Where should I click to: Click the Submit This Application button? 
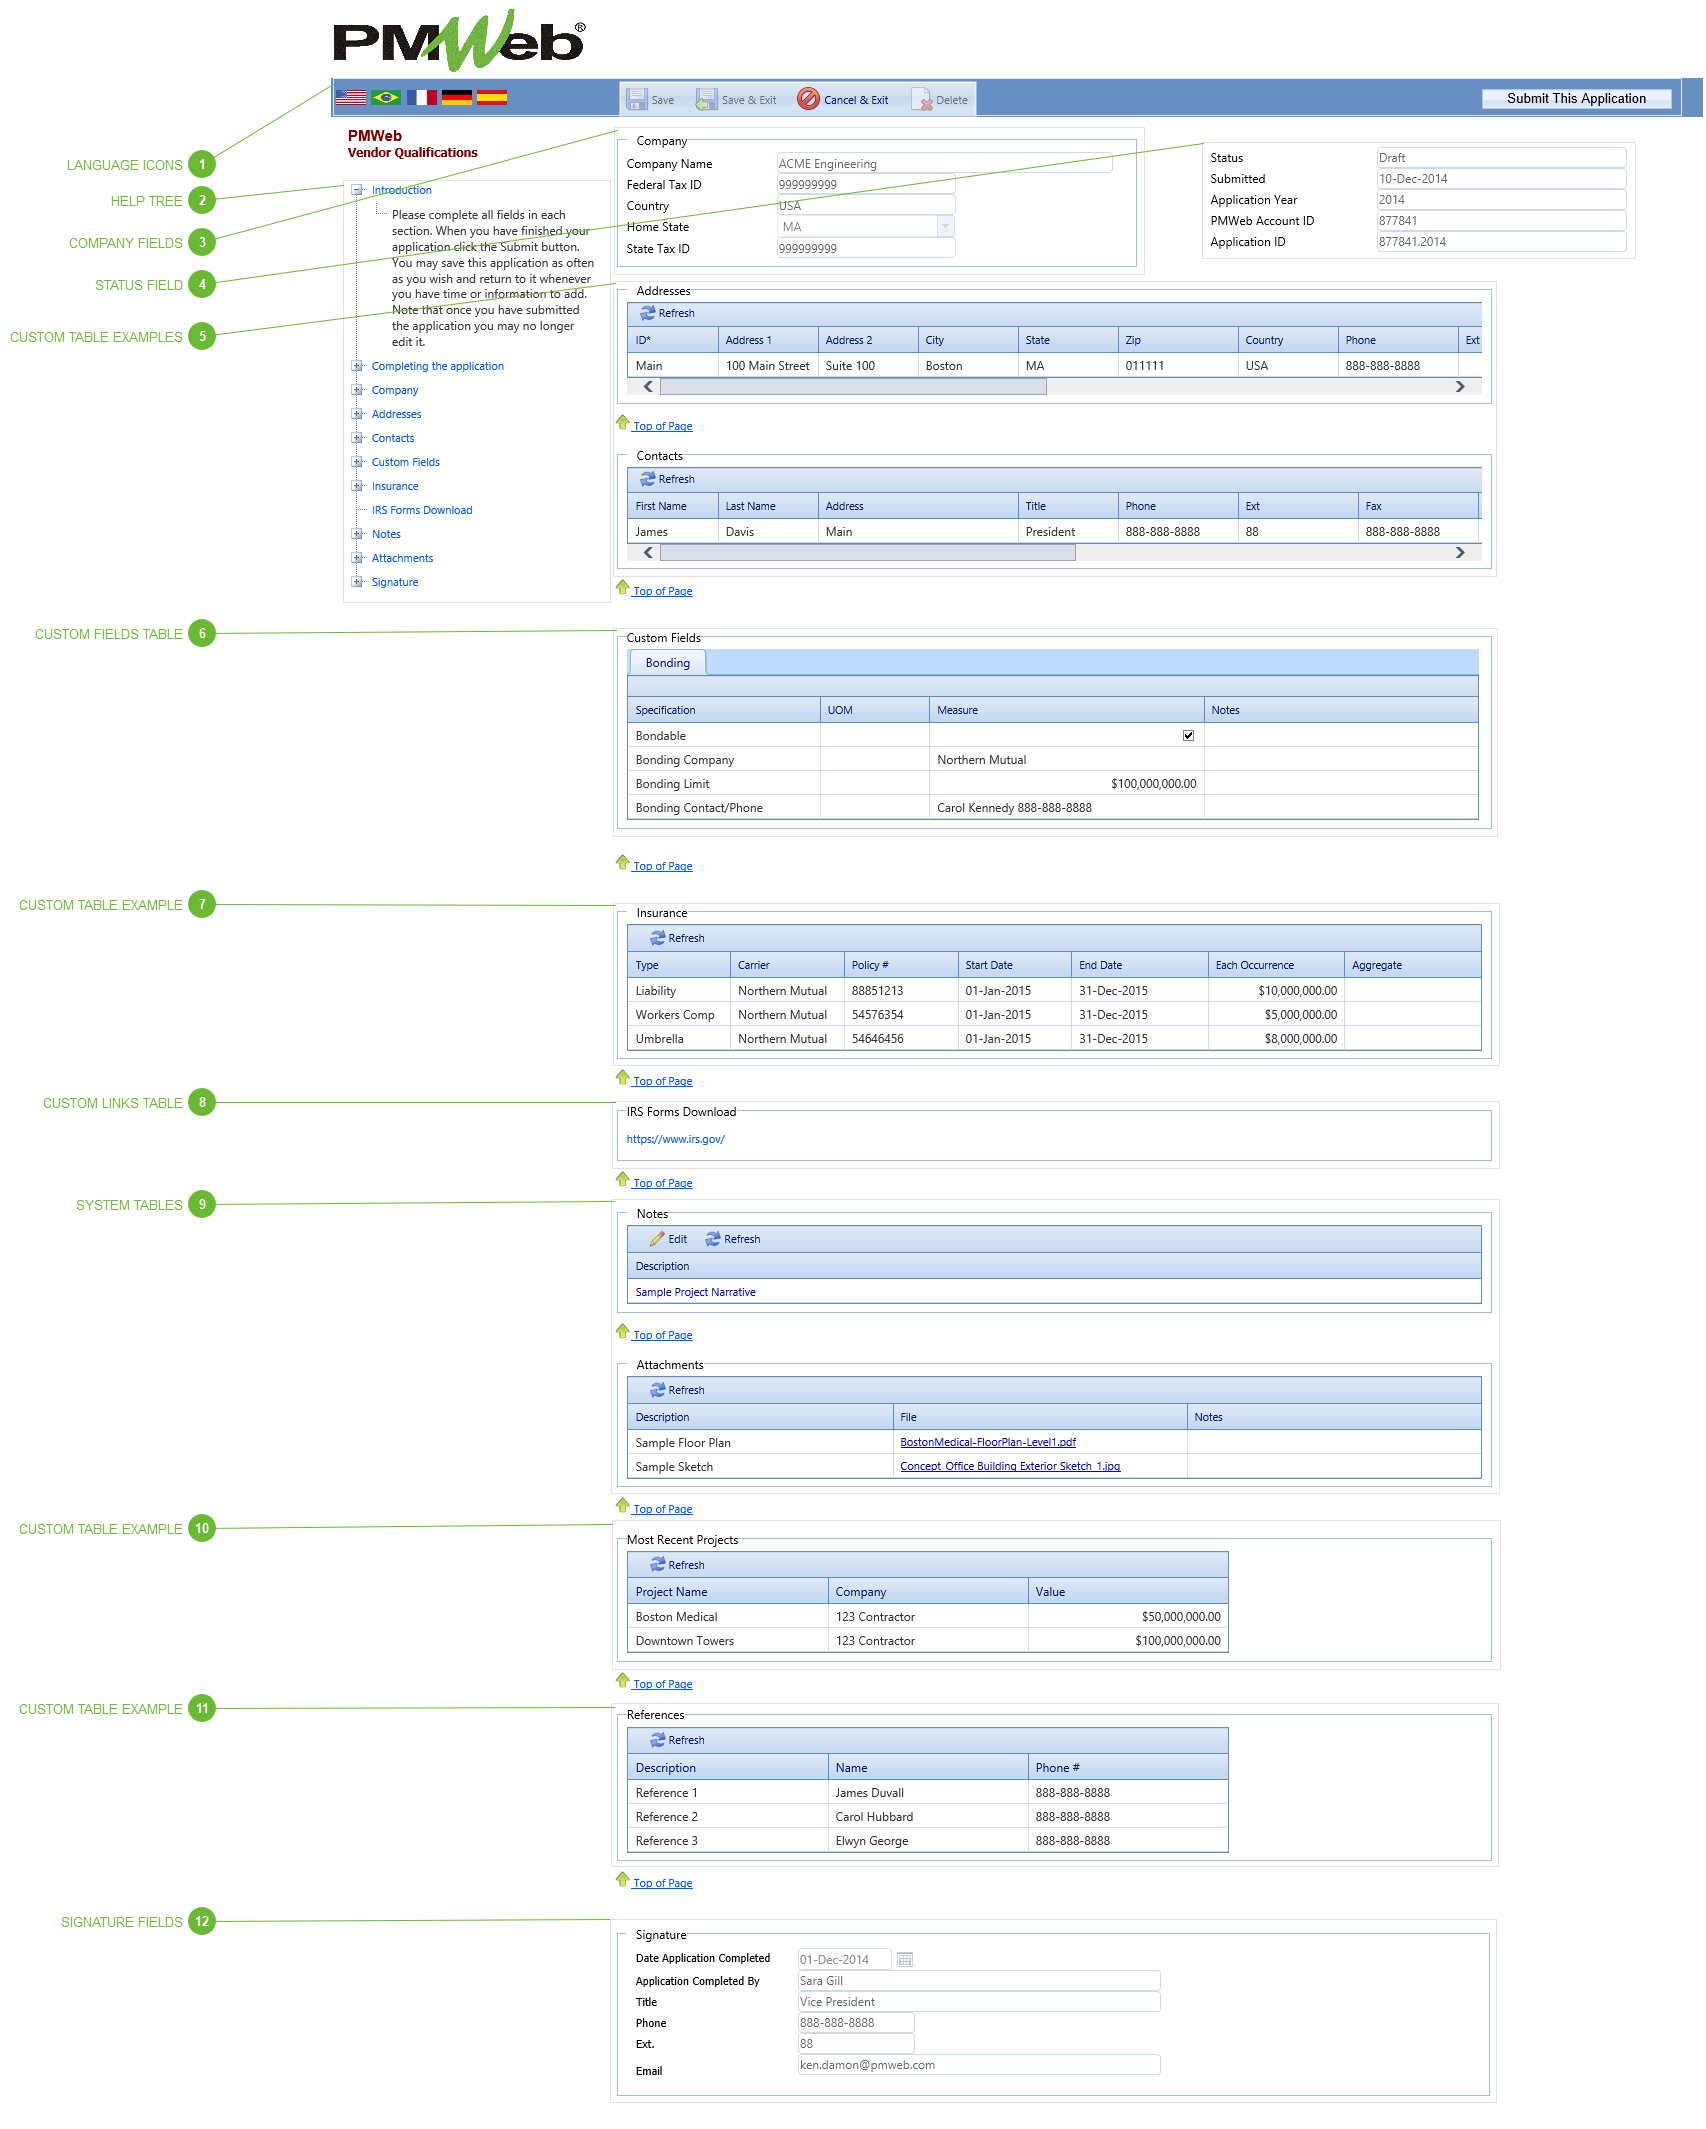[x=1576, y=98]
